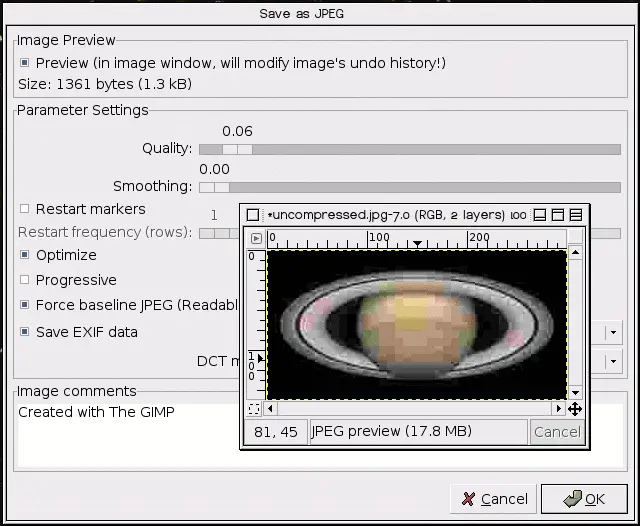Click the maximize icon of uncompressed.jpg window
The height and width of the screenshot is (526, 640).
pyautogui.click(x=558, y=215)
